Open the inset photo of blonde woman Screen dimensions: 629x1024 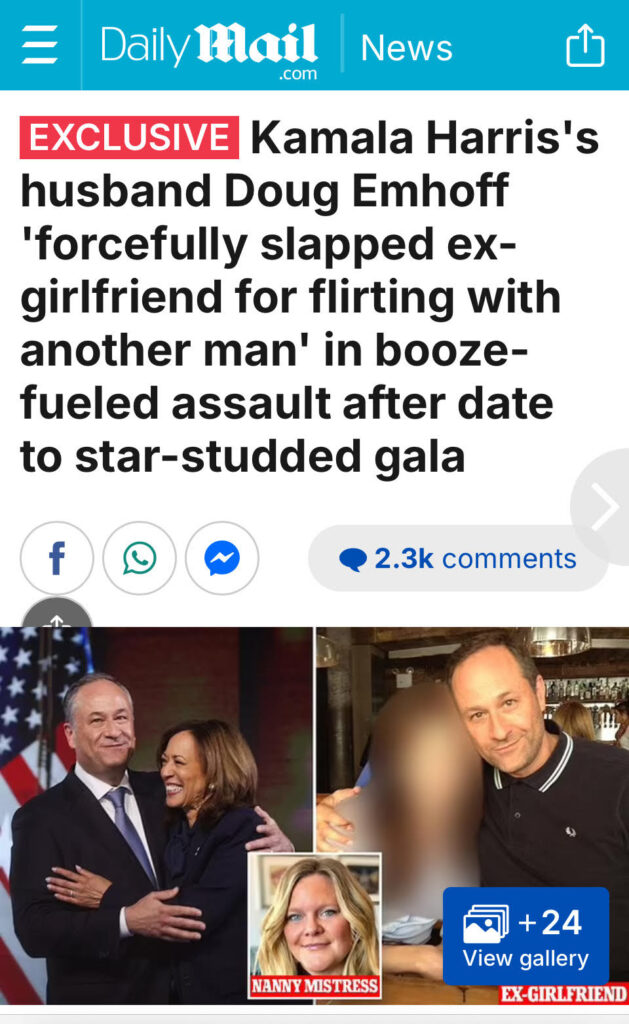315,925
